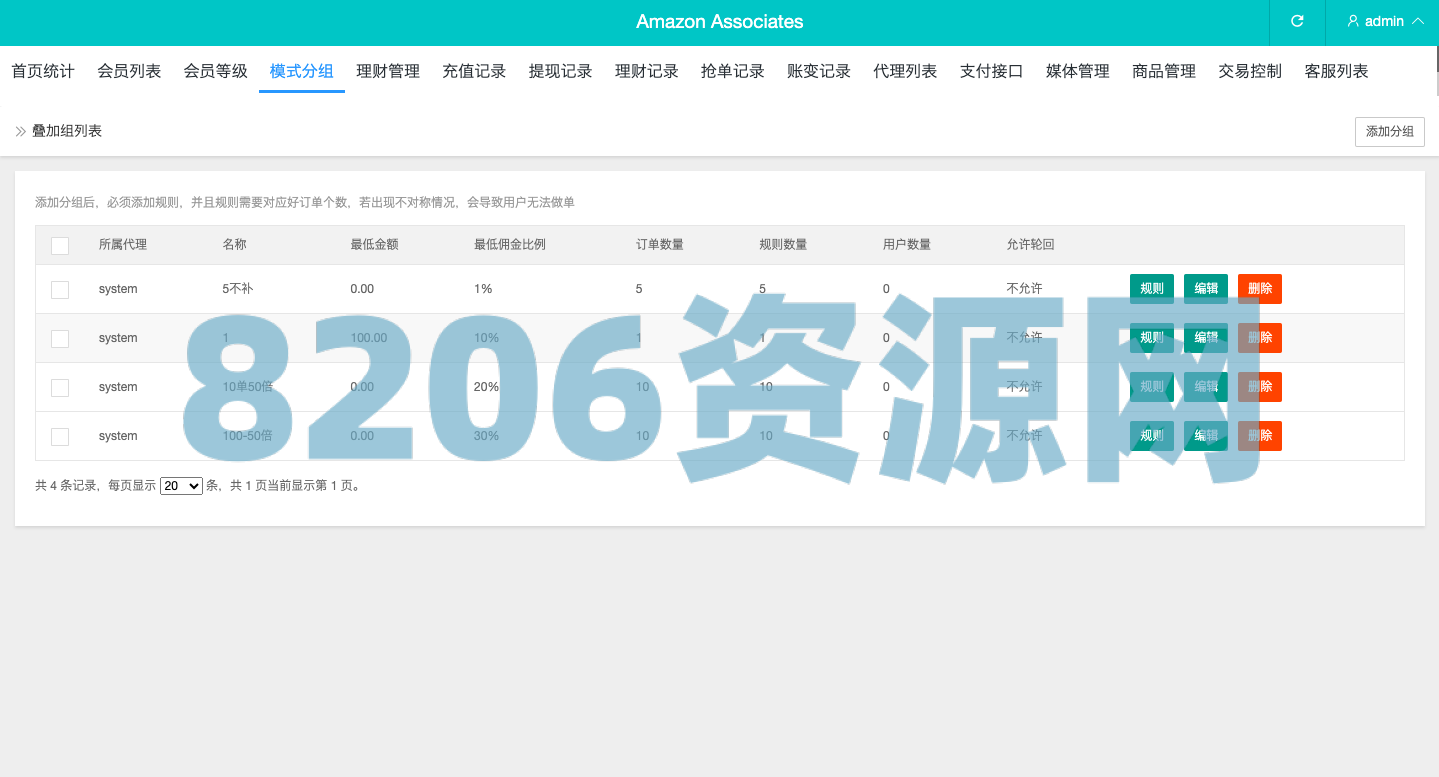Open 规则 for the 5不补 group
Screen dimensions: 1439x777
[x=1151, y=289]
